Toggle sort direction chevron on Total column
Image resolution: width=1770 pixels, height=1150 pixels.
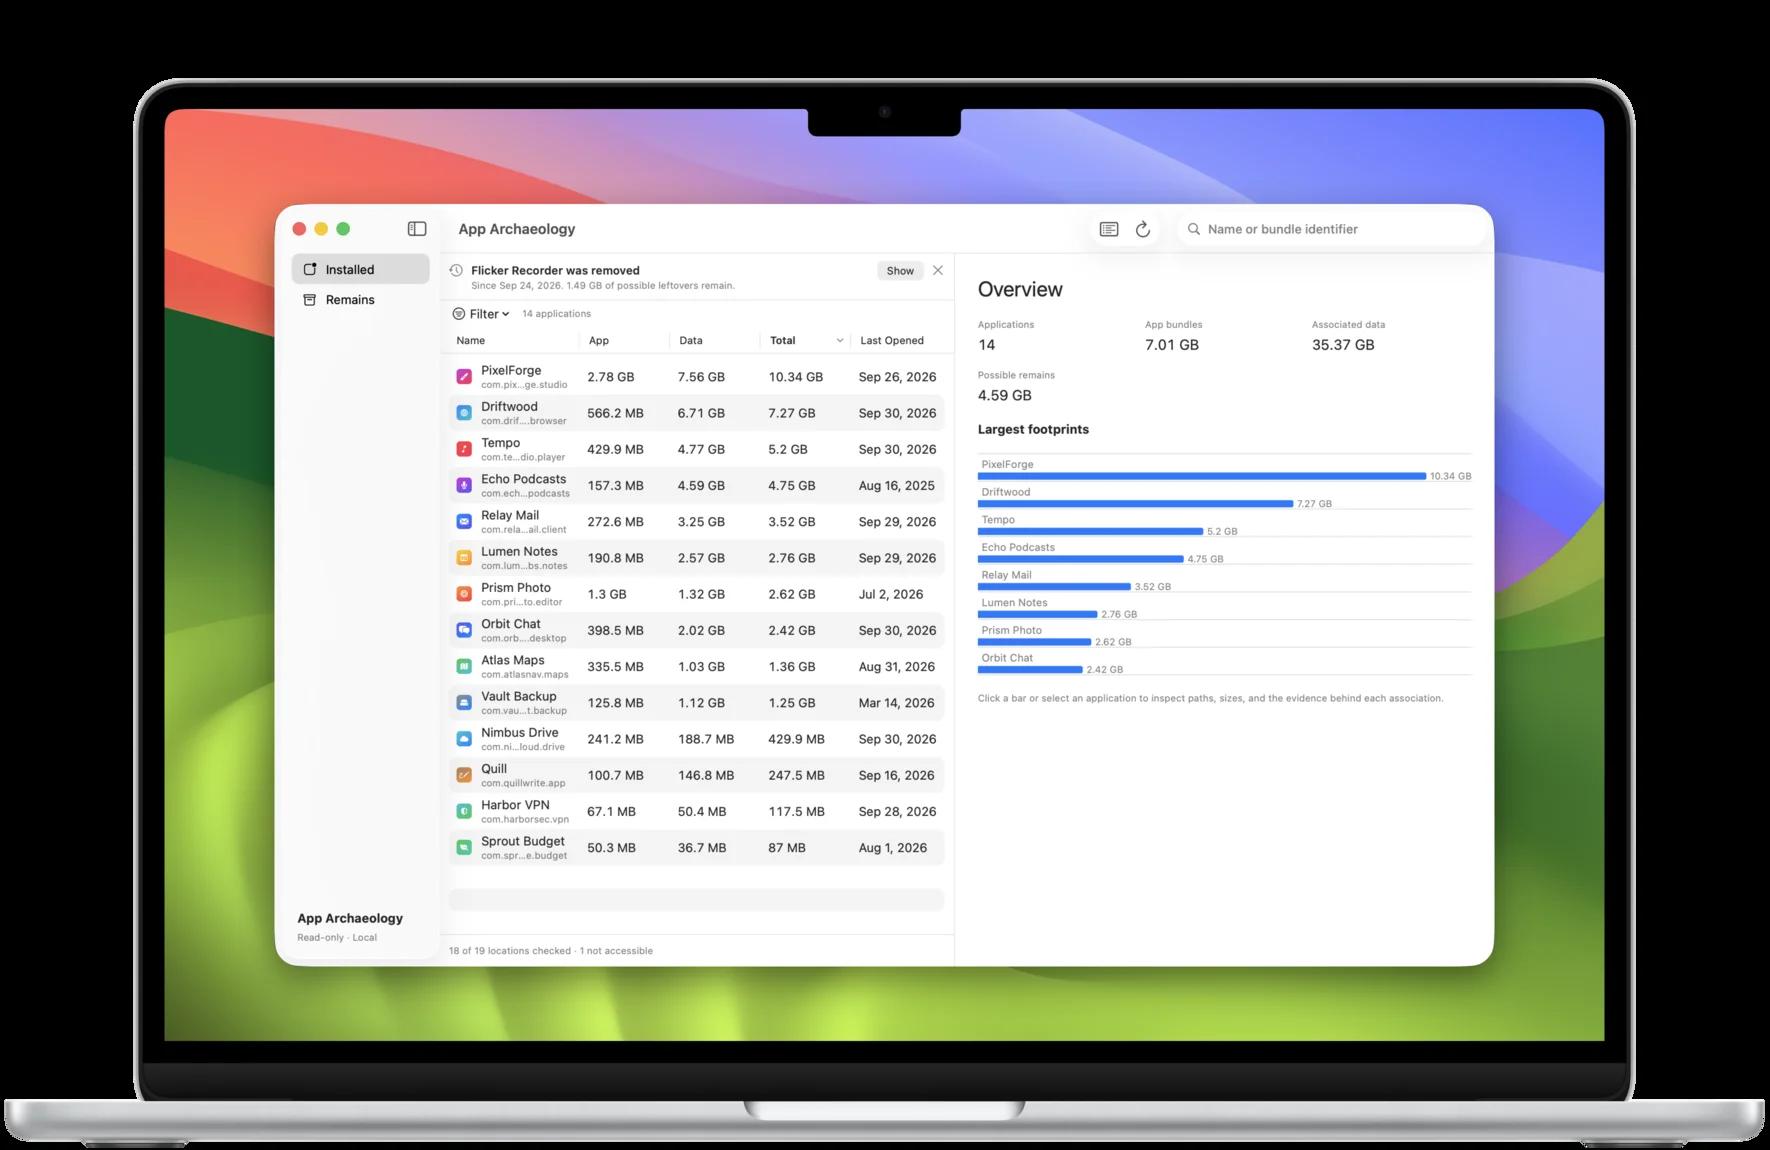coord(839,341)
